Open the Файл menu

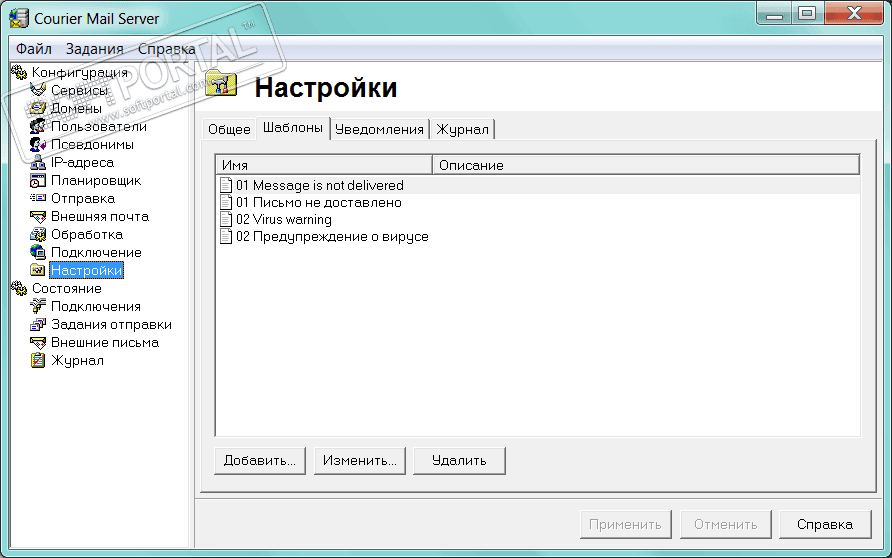(x=34, y=49)
